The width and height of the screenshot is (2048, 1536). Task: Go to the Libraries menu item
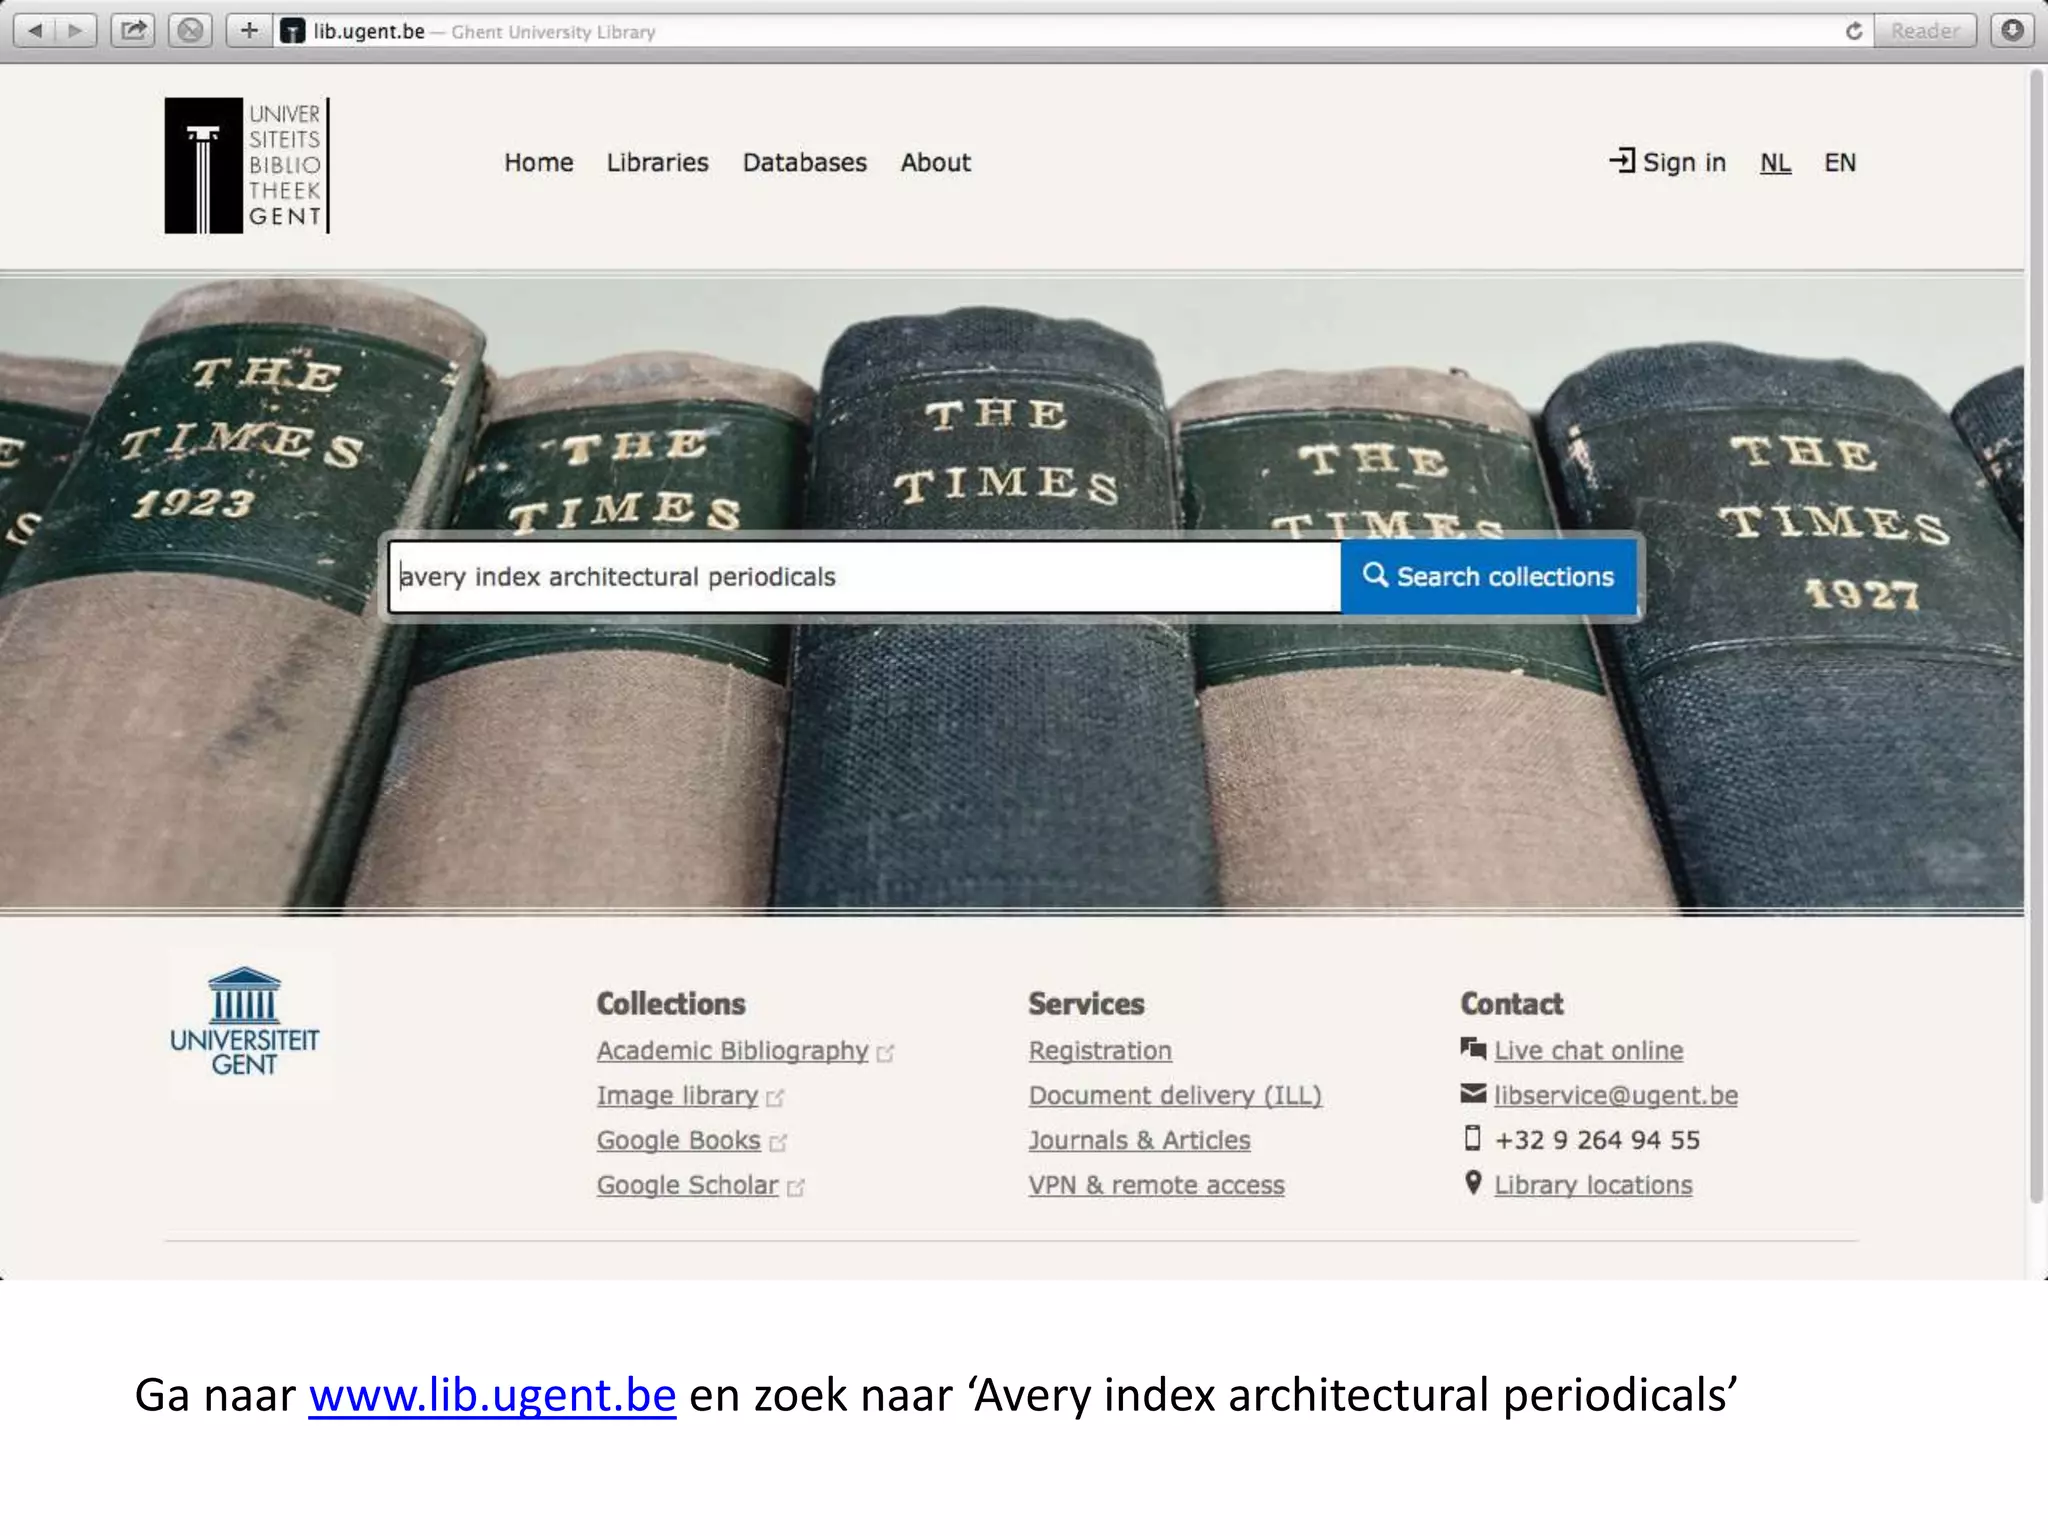[657, 162]
